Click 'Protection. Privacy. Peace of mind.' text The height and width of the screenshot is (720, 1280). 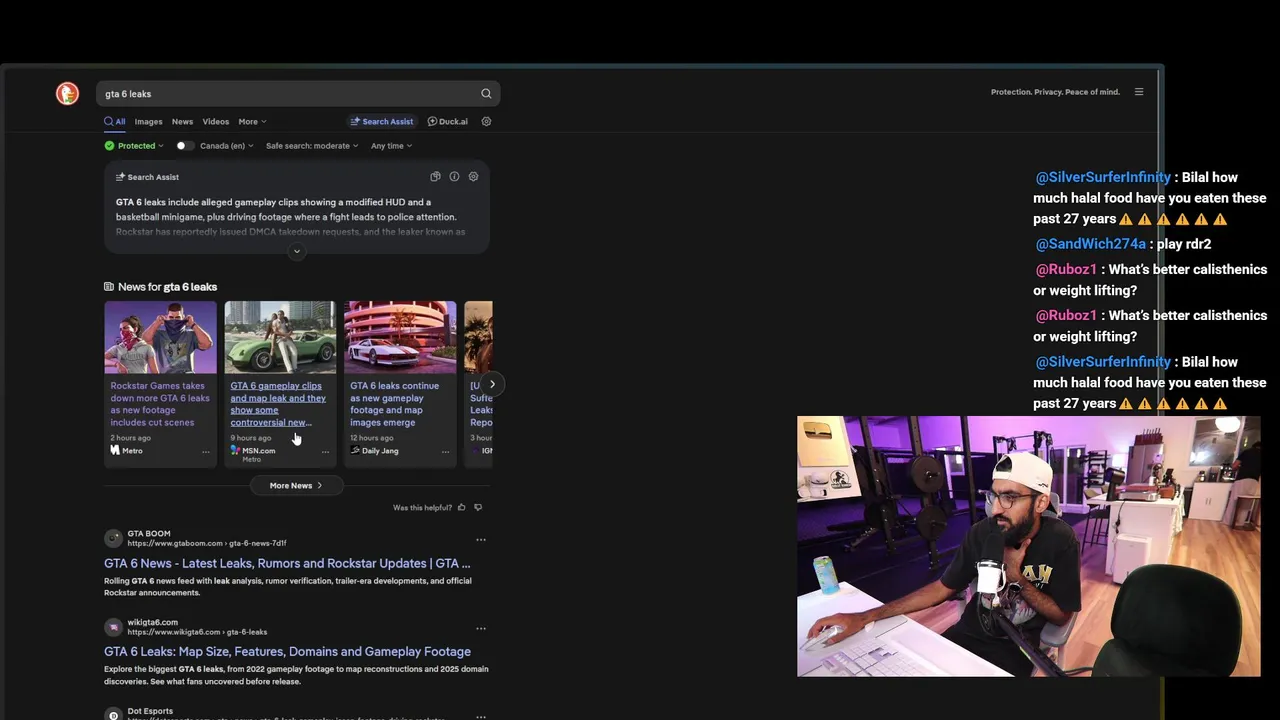1055,92
